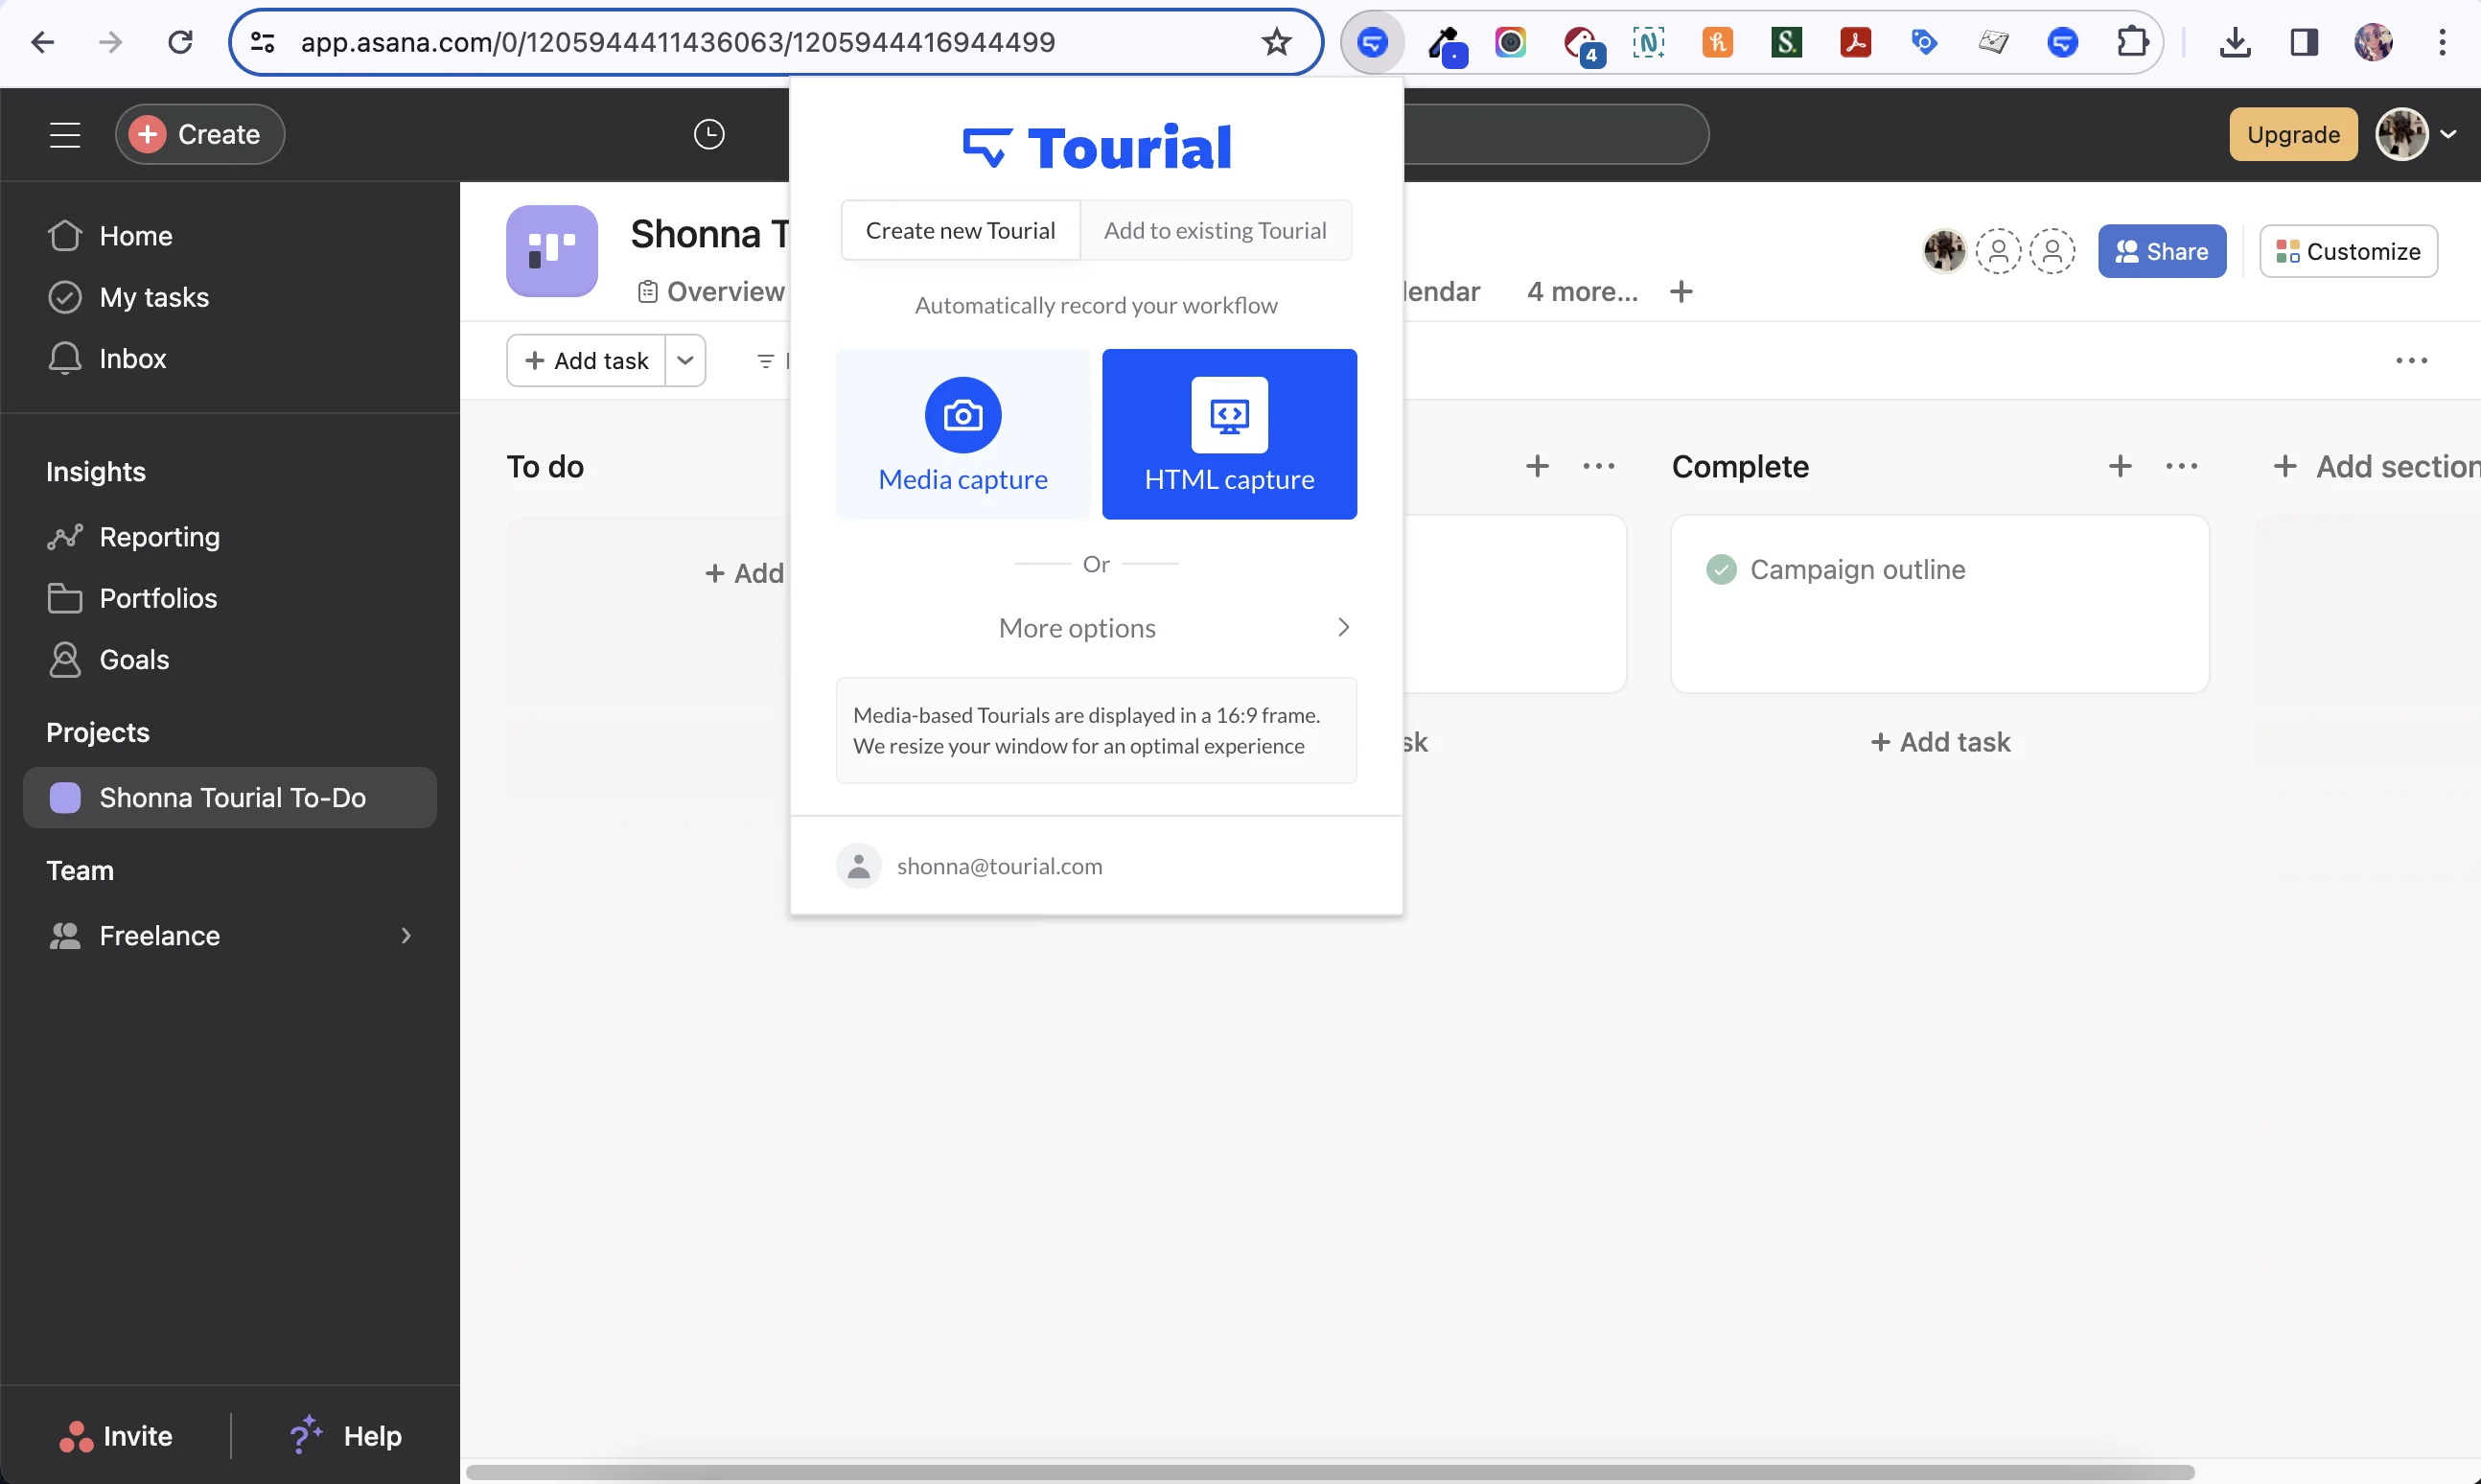This screenshot has height=1484, width=2481.
Task: Open the Overview tab
Action: click(711, 291)
